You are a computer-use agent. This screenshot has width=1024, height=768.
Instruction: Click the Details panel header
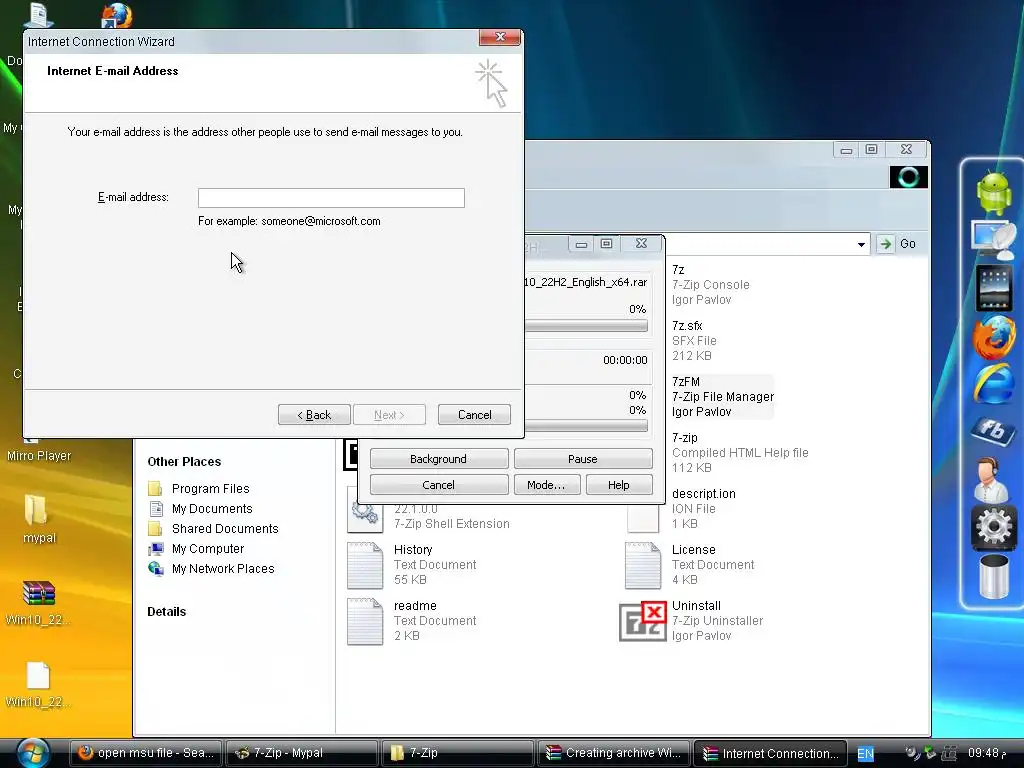(167, 611)
